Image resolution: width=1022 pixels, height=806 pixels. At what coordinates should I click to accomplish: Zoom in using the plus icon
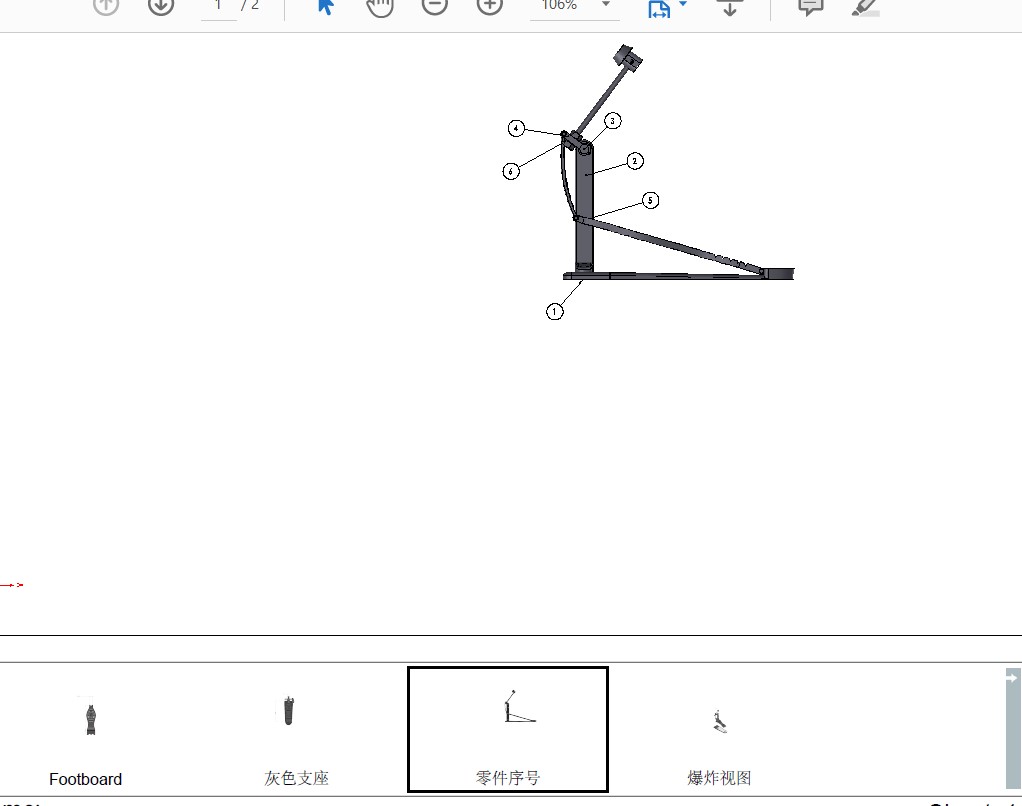pyautogui.click(x=489, y=6)
